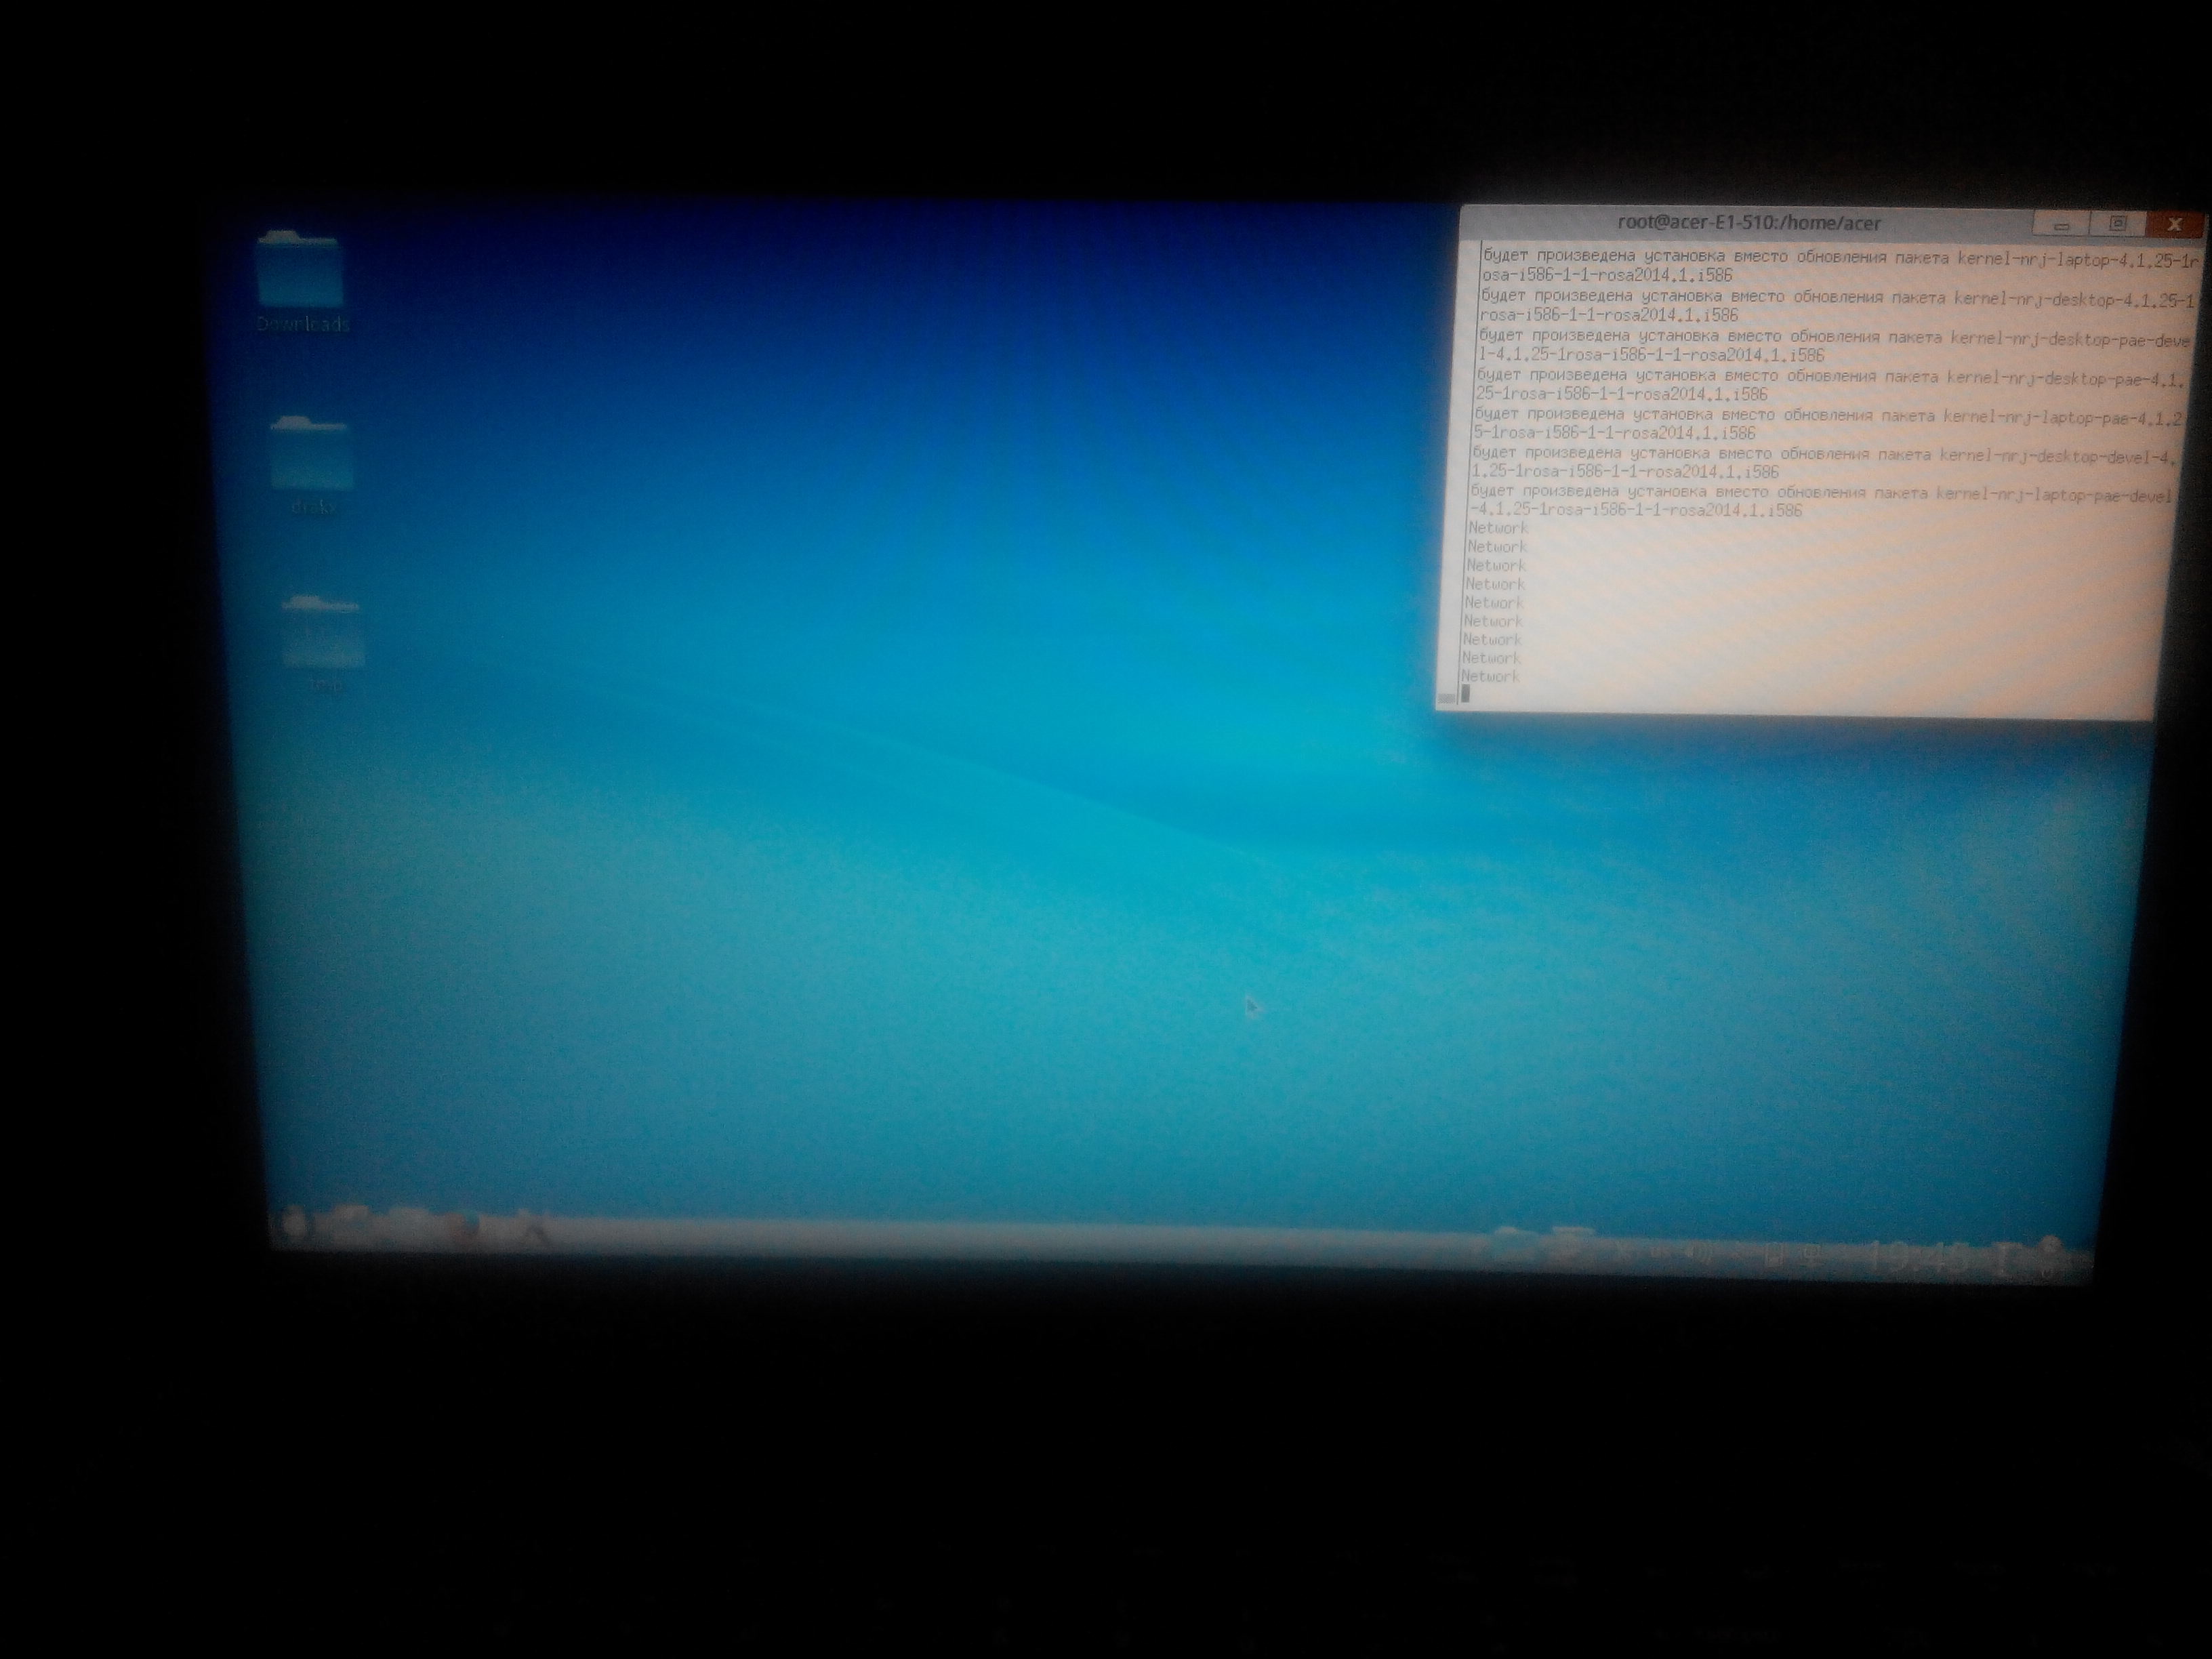Click the terminal title bar root@acer-E1-510:/home/acer
Viewport: 2212px width, 1659px height.
1748,223
